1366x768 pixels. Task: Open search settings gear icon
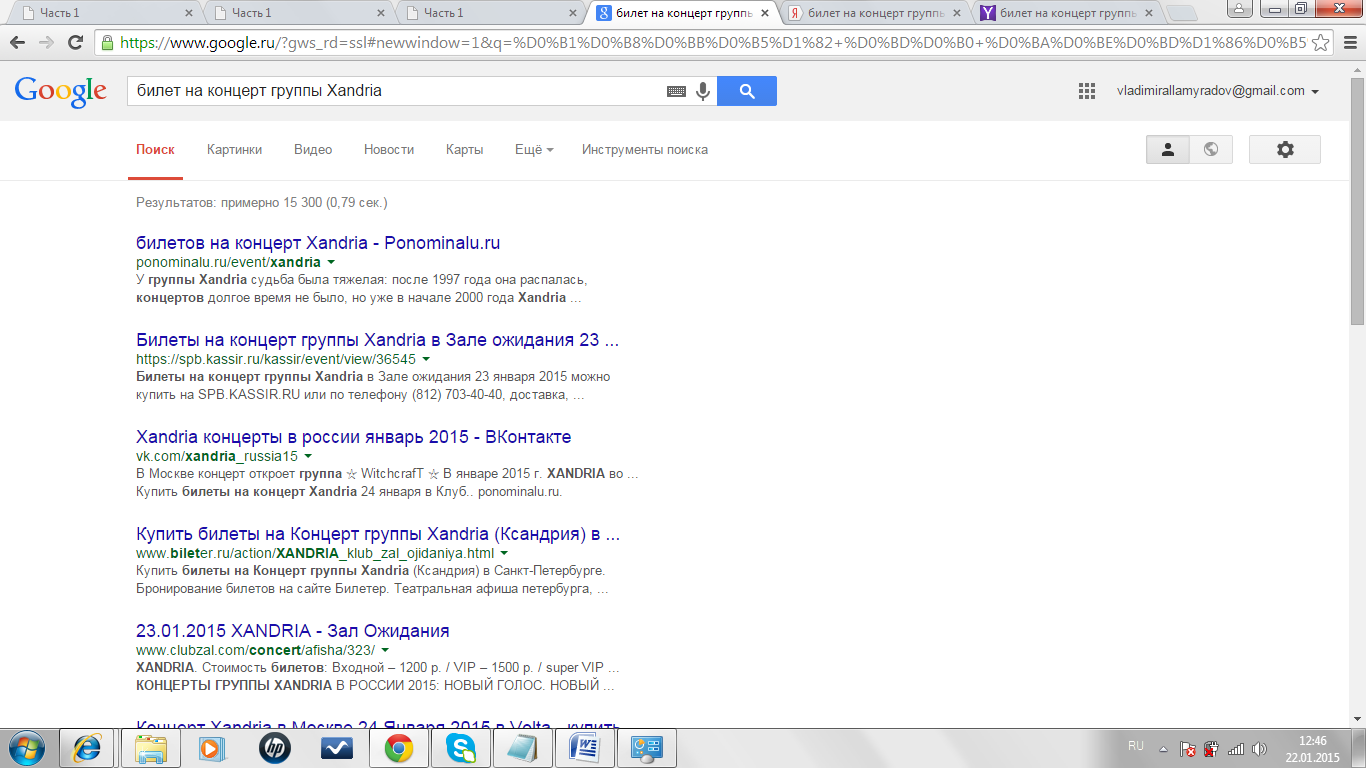click(1285, 149)
